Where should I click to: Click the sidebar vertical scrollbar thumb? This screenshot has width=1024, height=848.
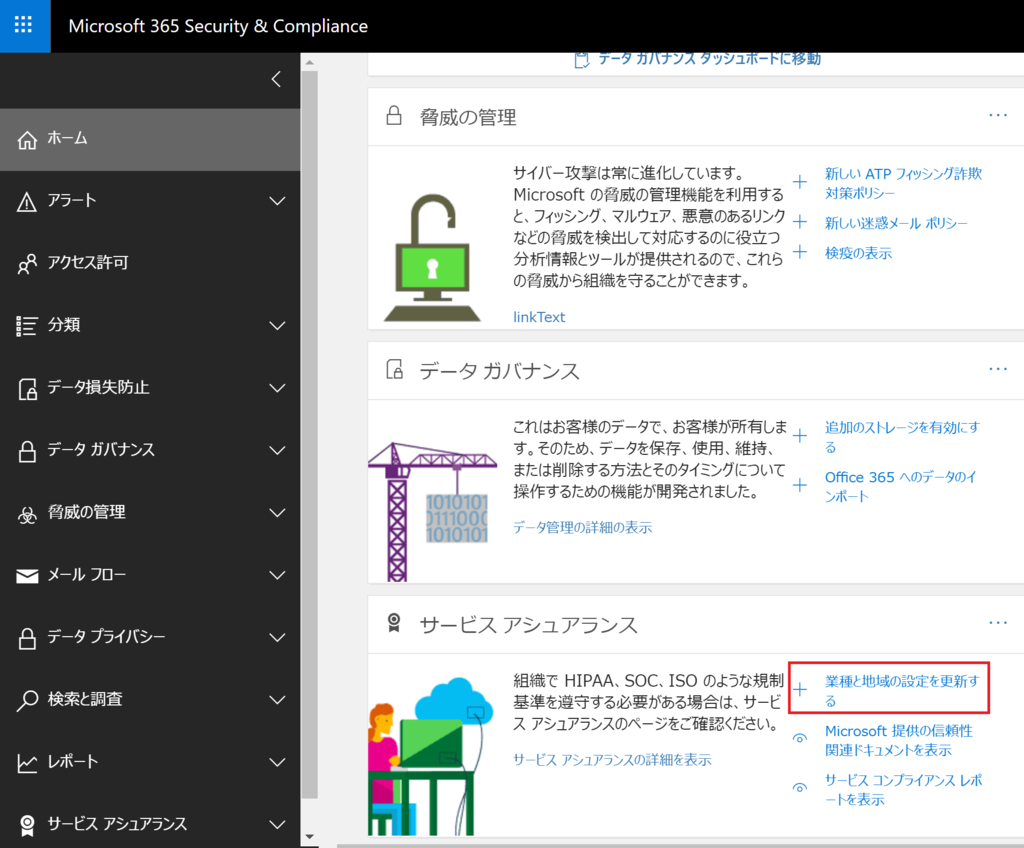point(310,434)
